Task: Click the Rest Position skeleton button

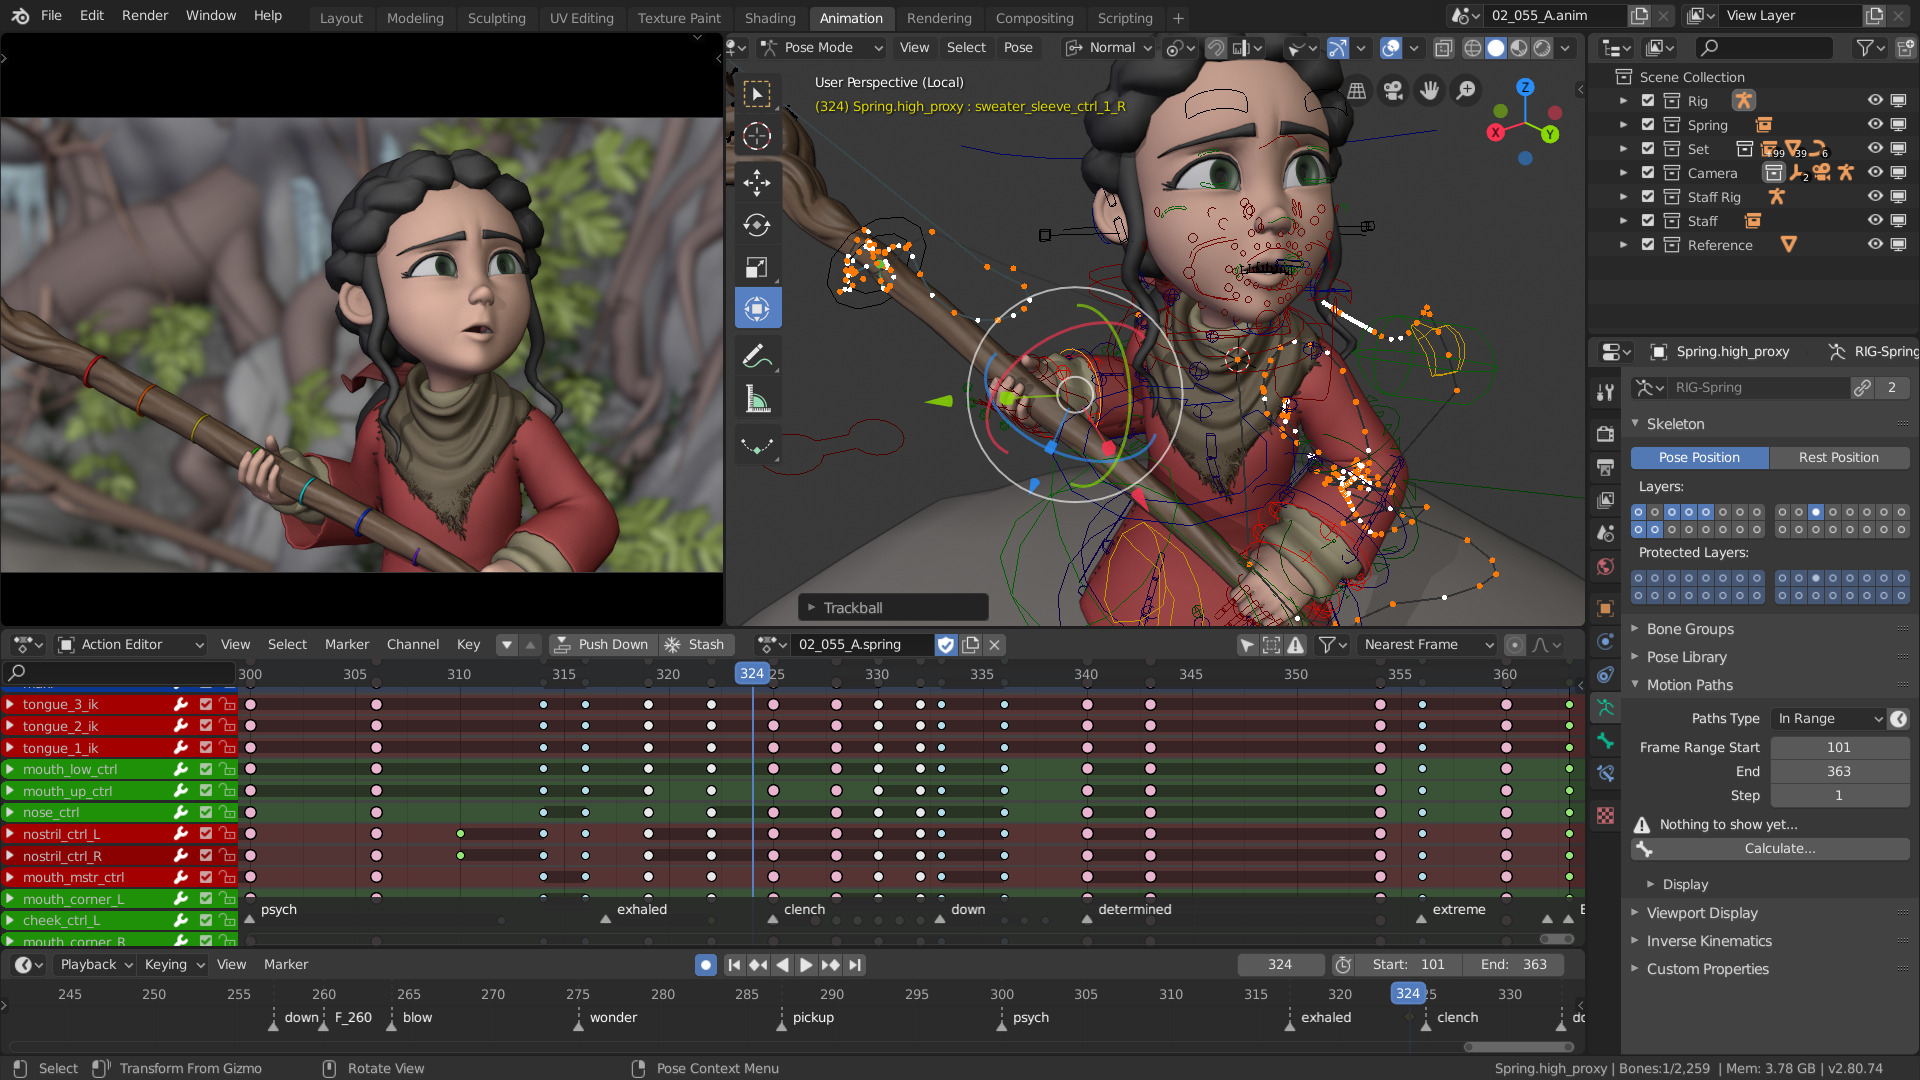Action: [x=1838, y=456]
